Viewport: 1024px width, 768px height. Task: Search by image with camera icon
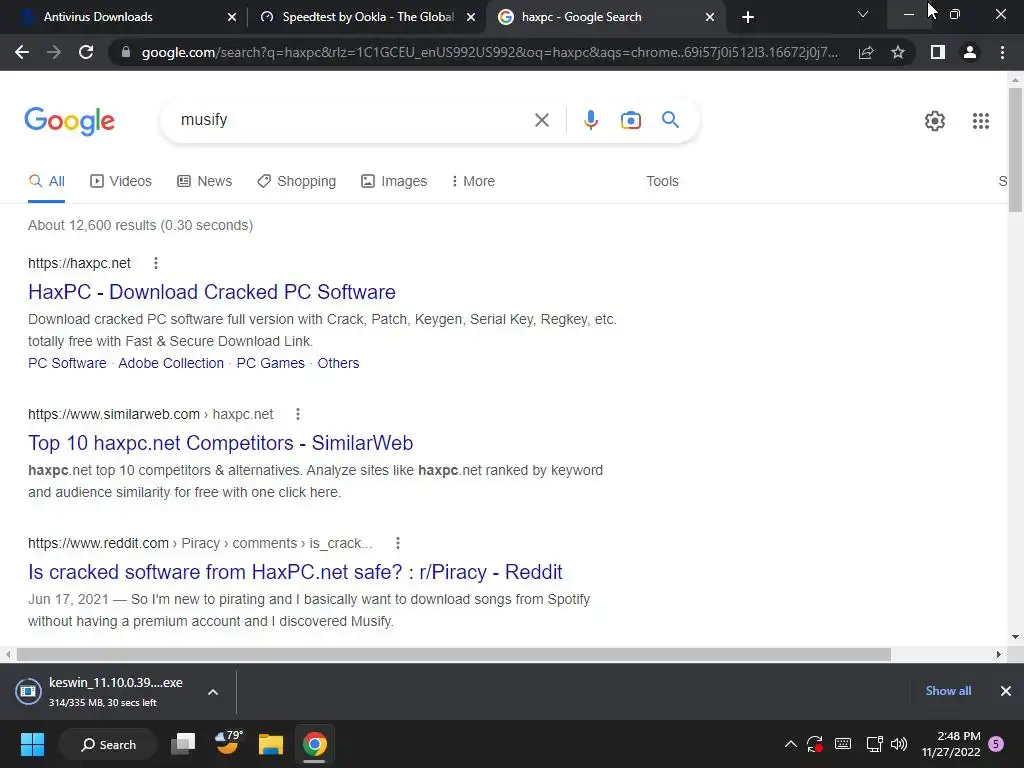[630, 120]
